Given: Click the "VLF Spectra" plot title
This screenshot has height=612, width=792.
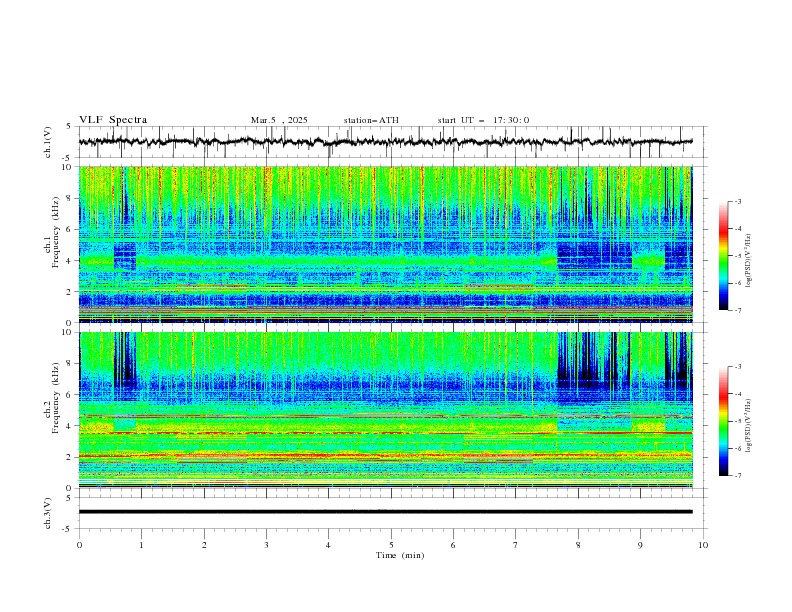Looking at the screenshot, I should point(113,120).
